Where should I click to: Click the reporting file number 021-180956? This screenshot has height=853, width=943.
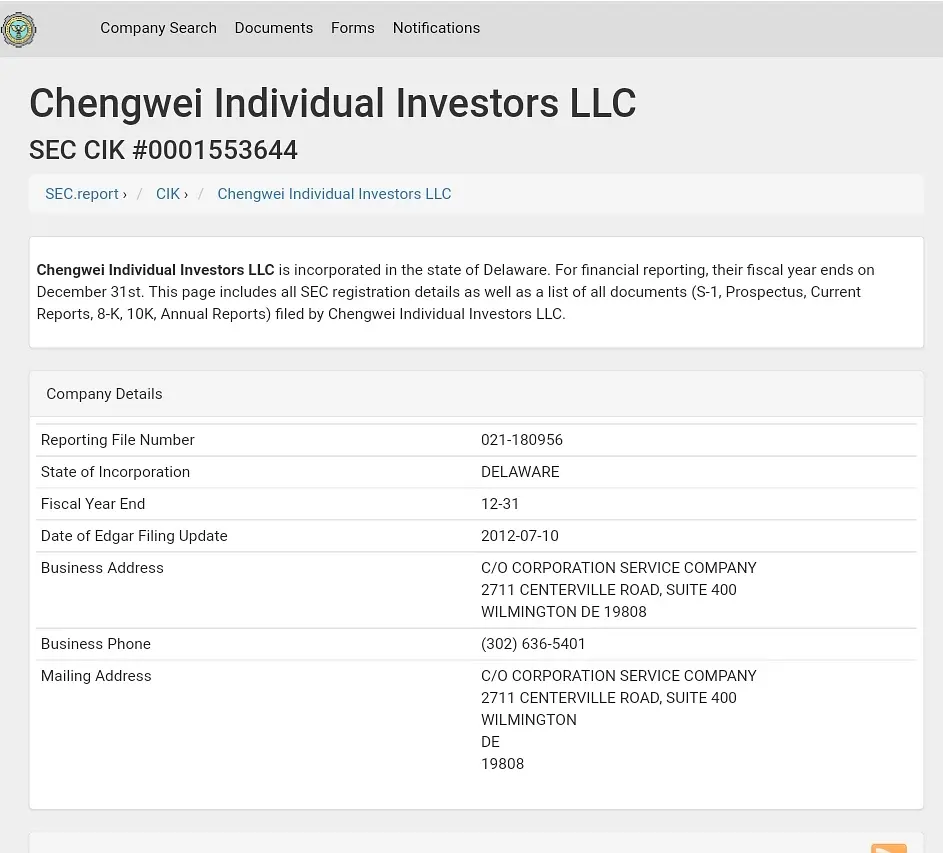[x=522, y=440]
